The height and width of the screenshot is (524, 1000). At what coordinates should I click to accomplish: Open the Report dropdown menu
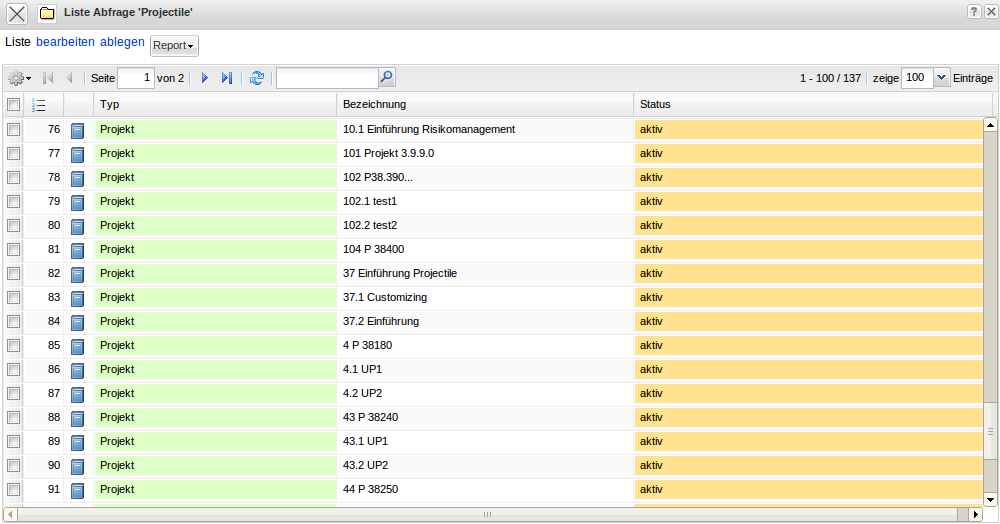(174, 46)
